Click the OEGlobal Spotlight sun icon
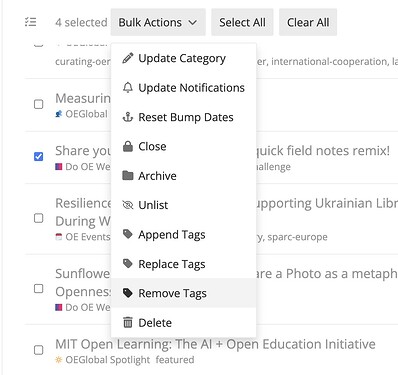The height and width of the screenshot is (375, 398). point(59,360)
